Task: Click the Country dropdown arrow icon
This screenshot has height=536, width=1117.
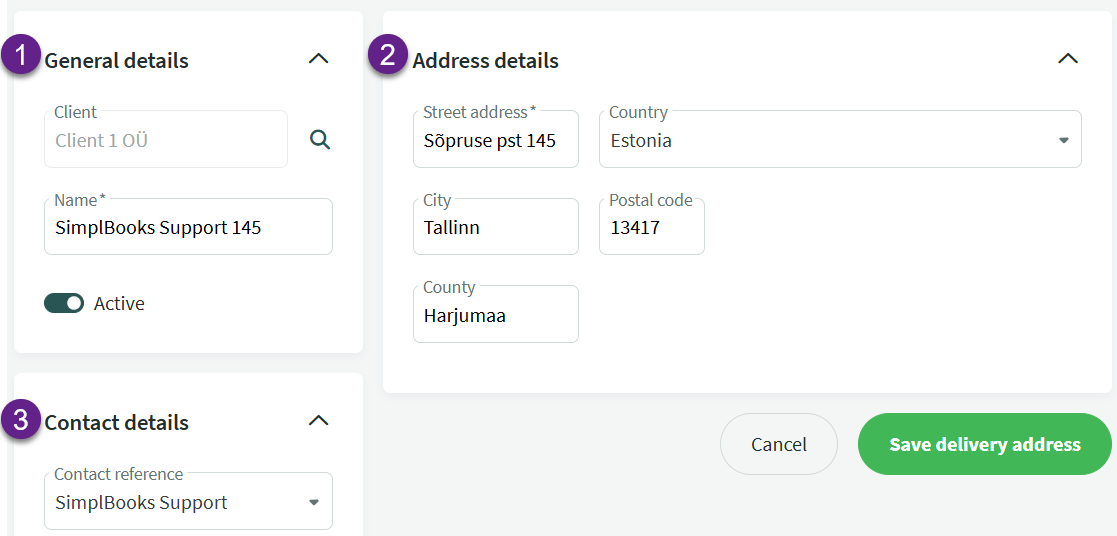Action: tap(1064, 140)
